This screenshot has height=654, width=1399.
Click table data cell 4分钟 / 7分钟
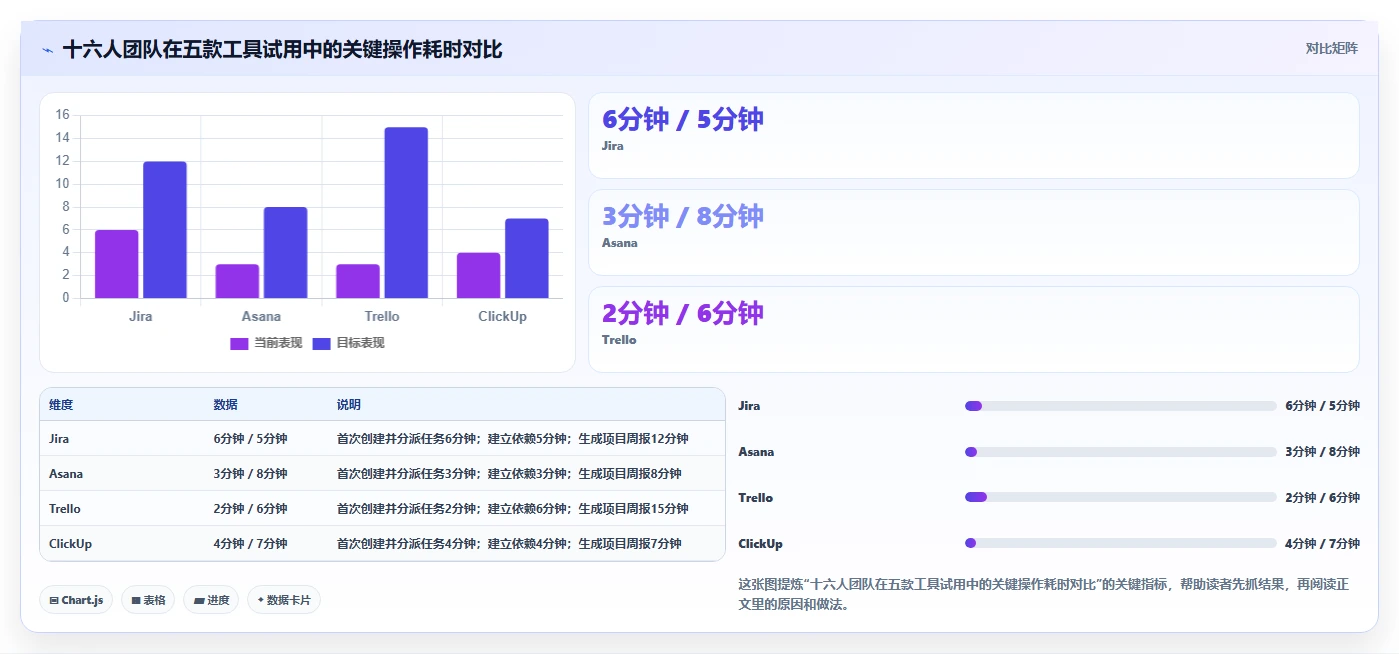[250, 544]
